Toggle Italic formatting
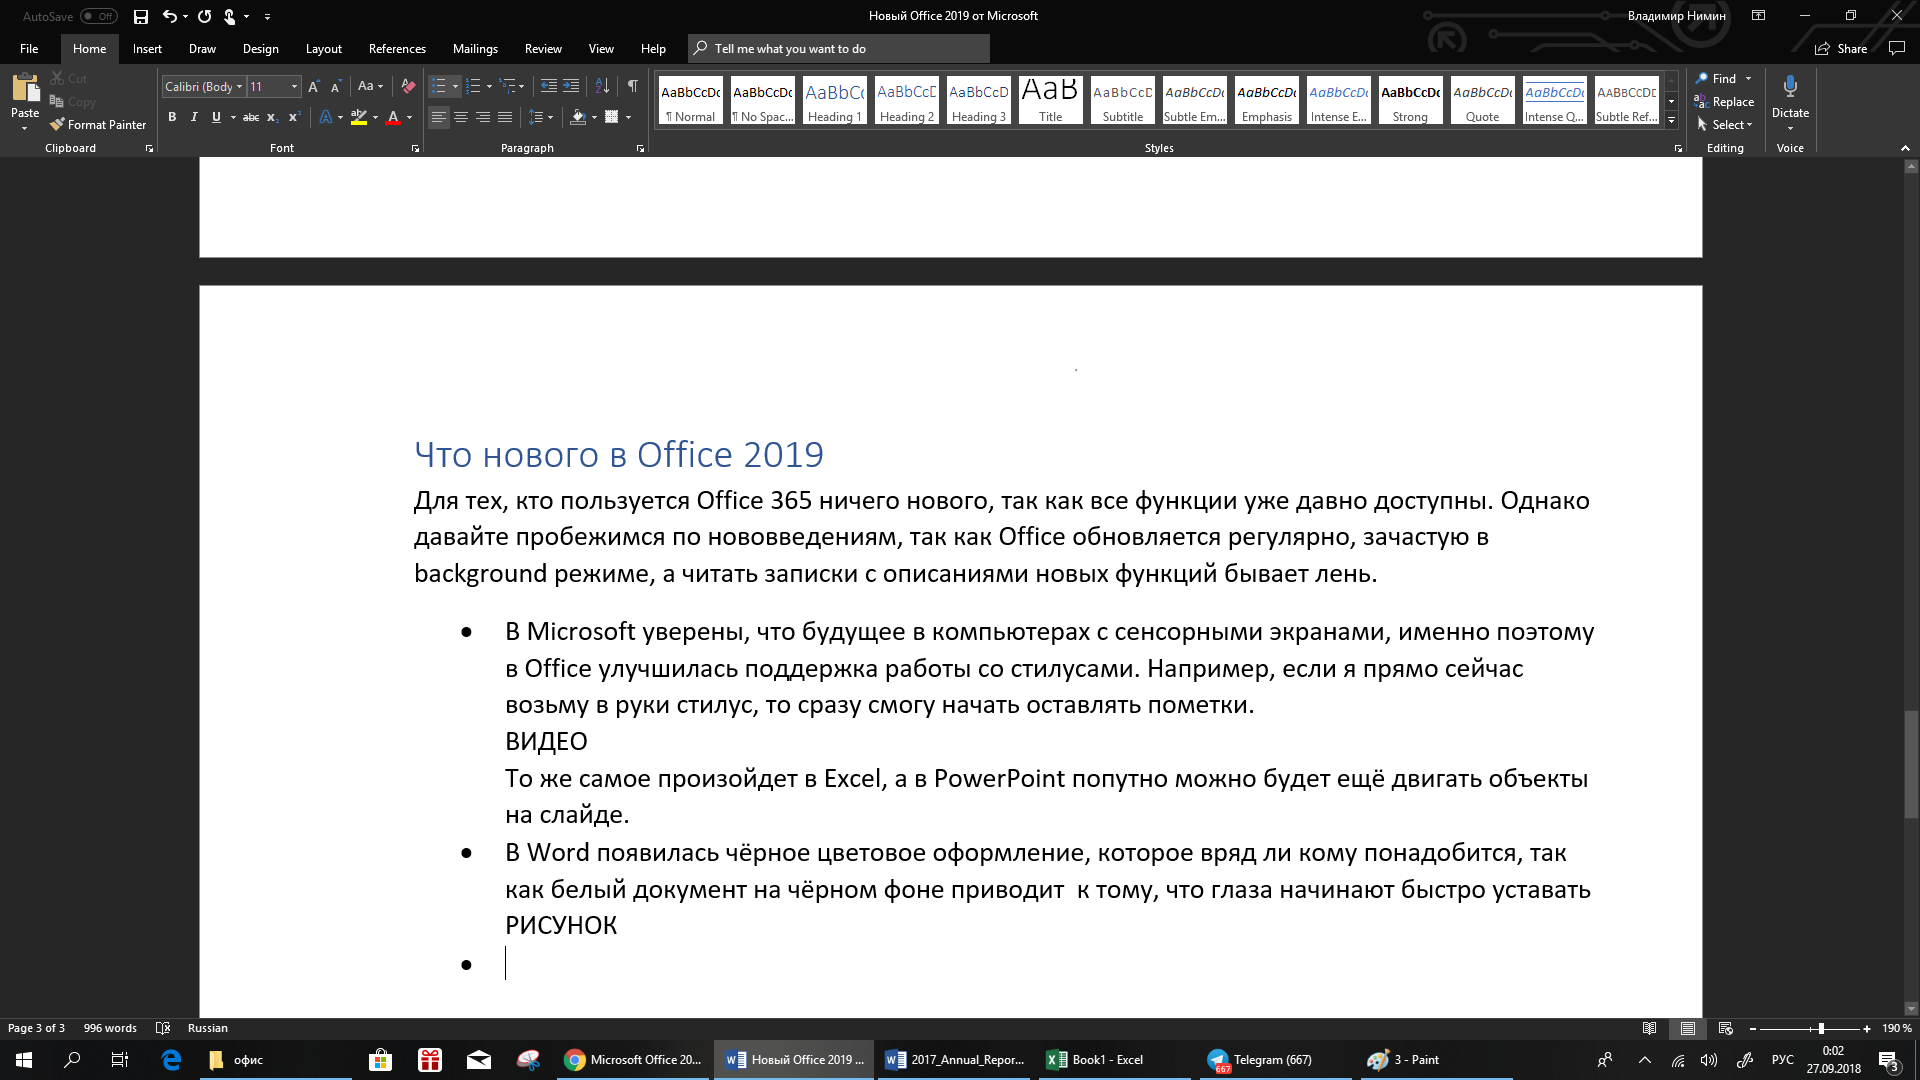Viewport: 1920px width, 1080px height. 194,117
